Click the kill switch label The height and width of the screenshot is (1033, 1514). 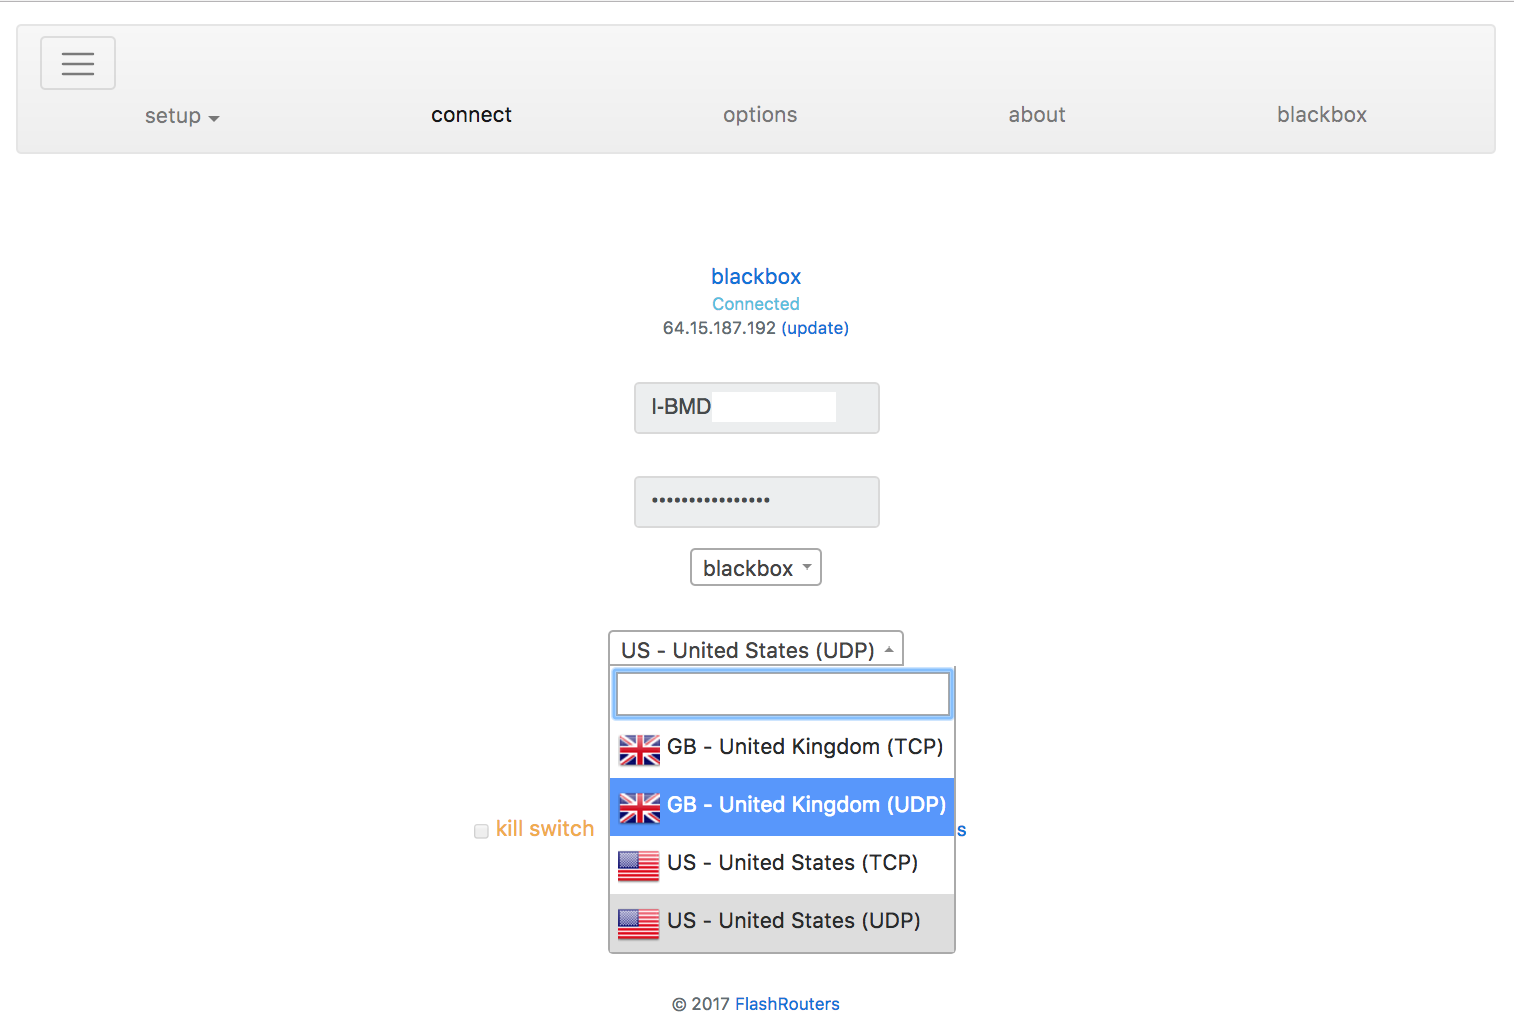click(x=545, y=828)
